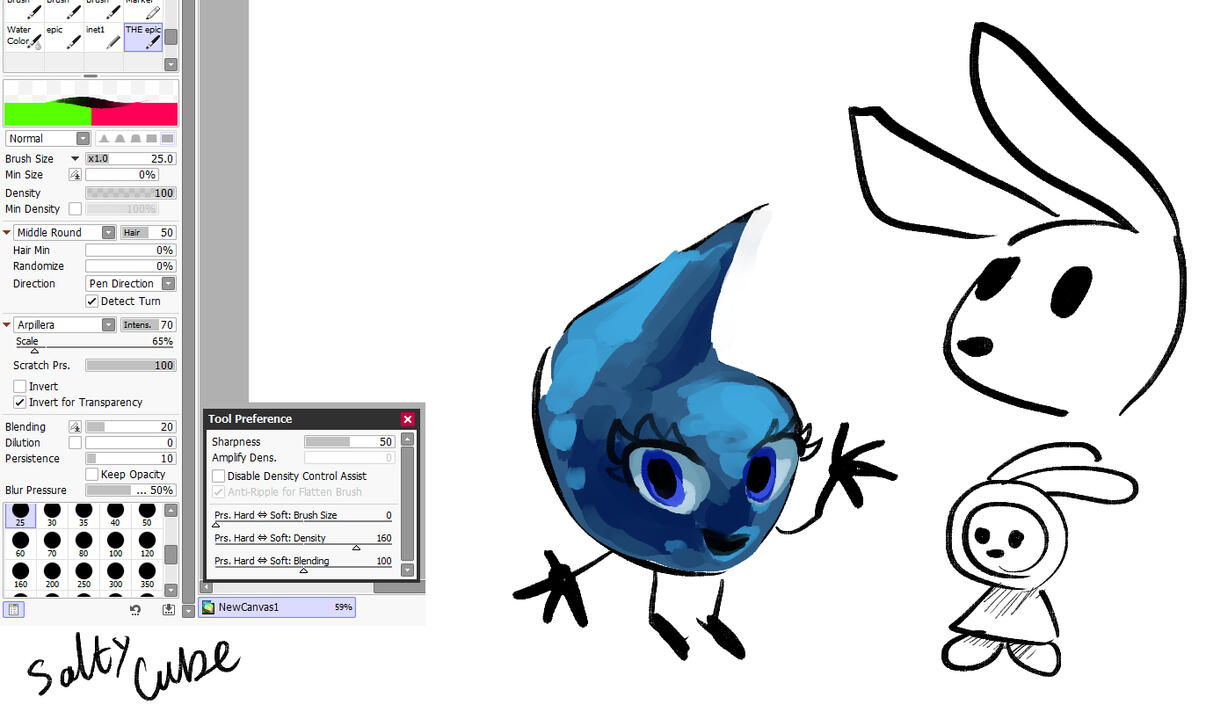Select the Water Color brush preset
This screenshot has width=1206, height=712.
[x=22, y=37]
